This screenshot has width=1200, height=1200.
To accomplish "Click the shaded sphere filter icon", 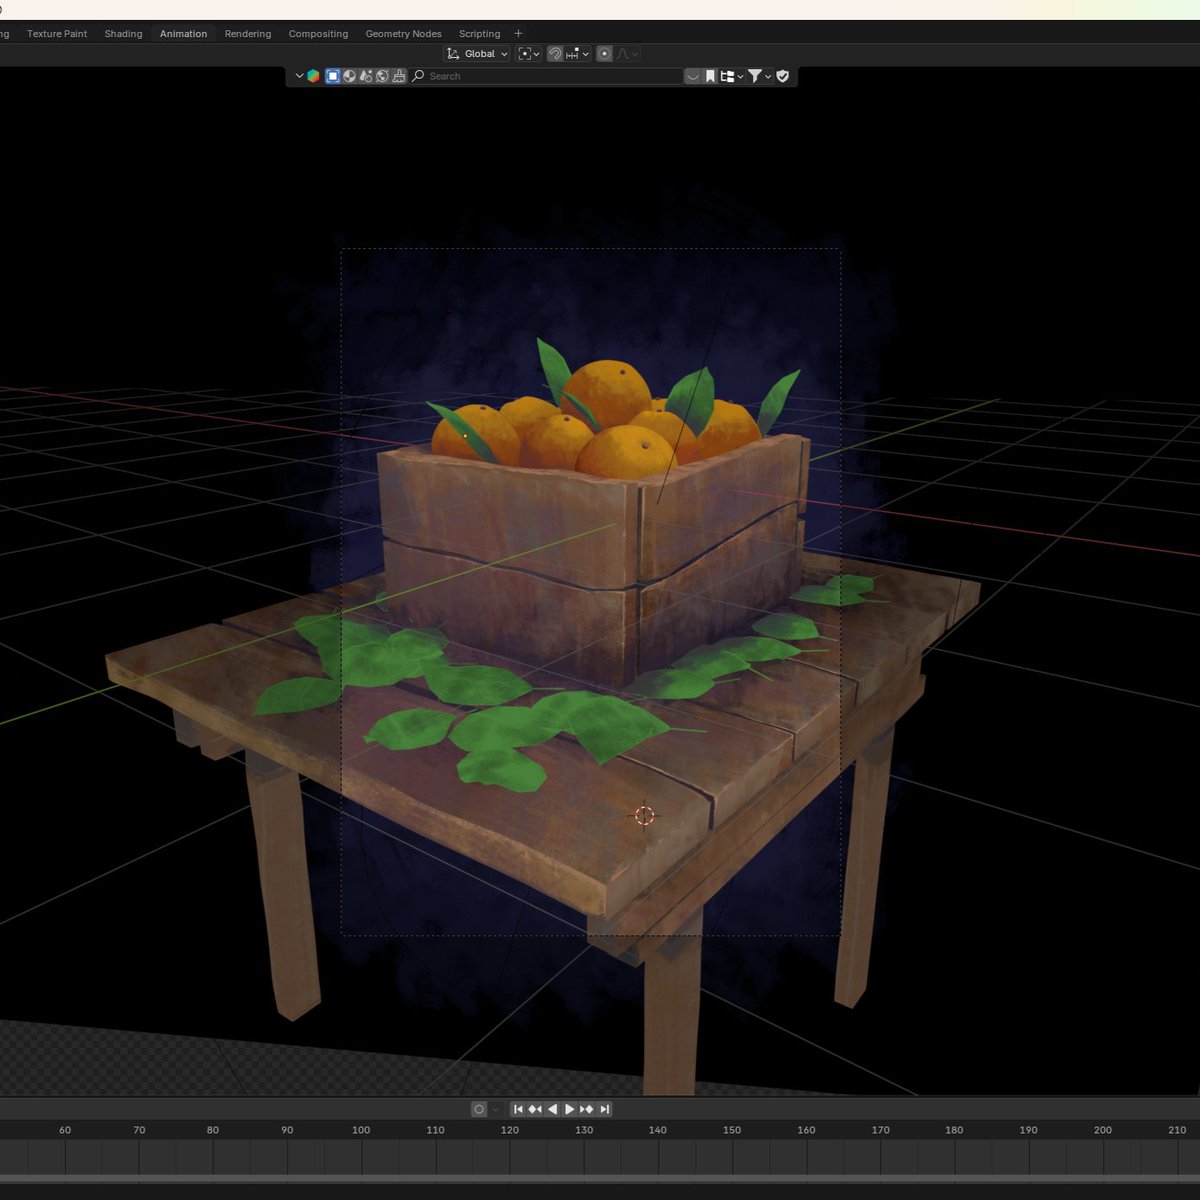I will (x=349, y=76).
